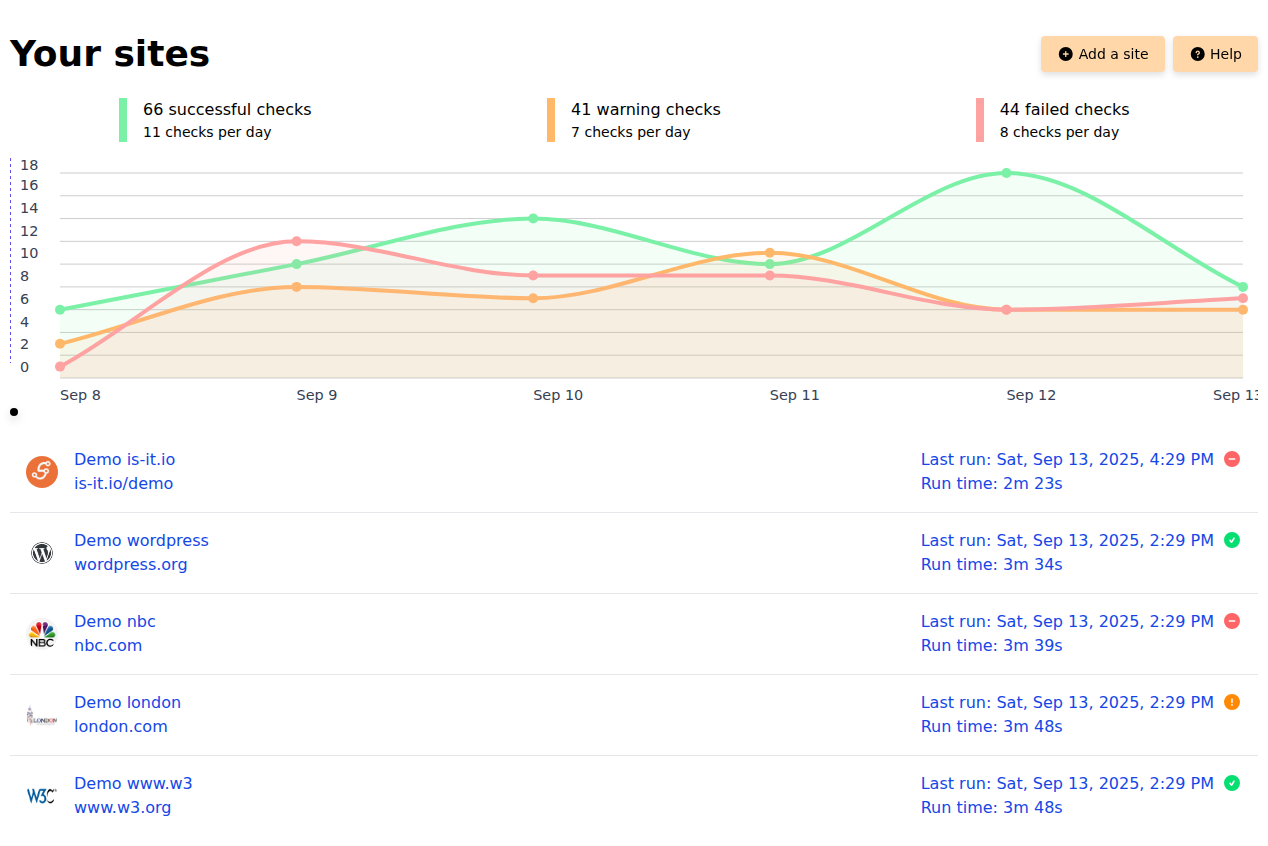
Task: Click green success status icon for wordpress
Action: 1232,540
